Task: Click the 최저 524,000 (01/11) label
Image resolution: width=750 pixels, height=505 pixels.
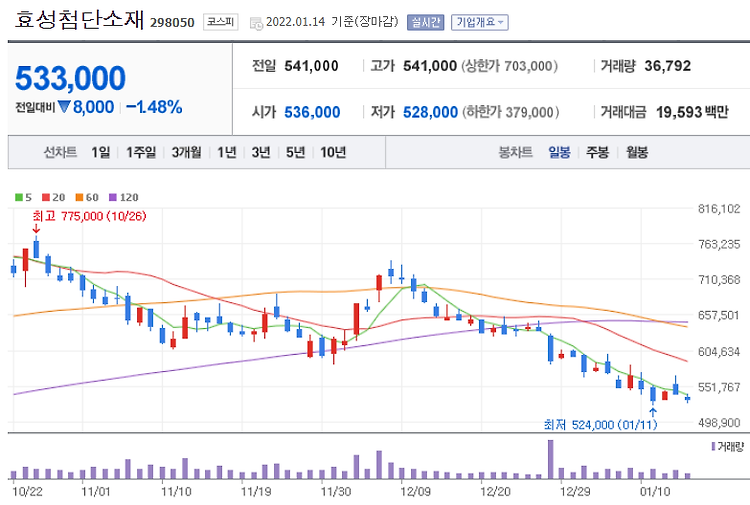Action: (601, 425)
